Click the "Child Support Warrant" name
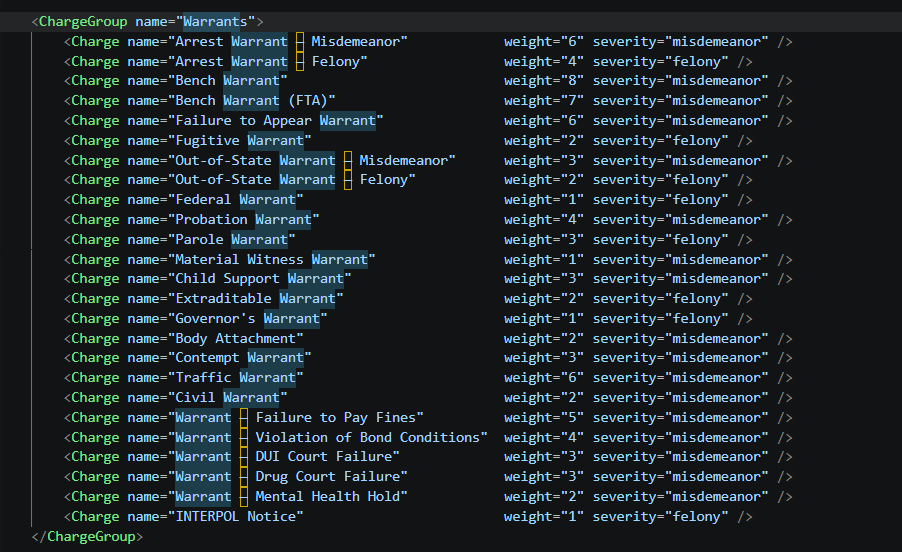902x552 pixels. 259,279
